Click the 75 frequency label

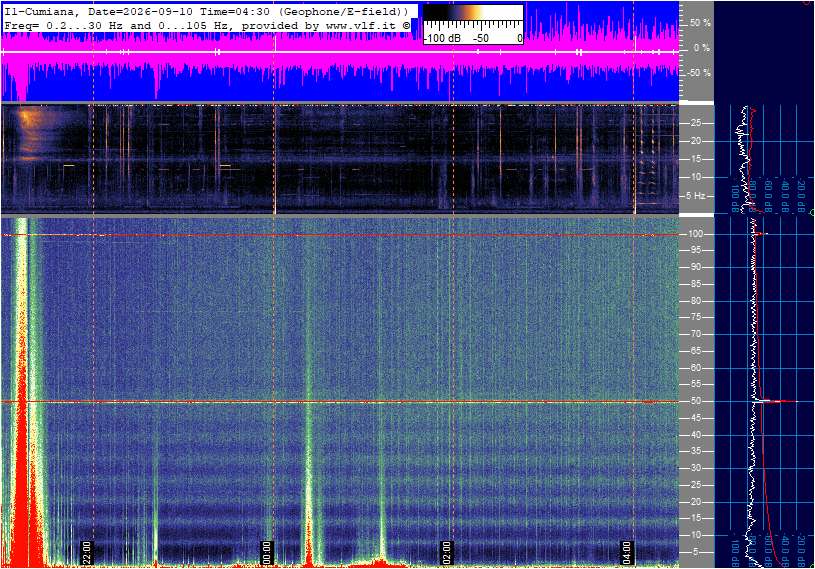pos(695,317)
